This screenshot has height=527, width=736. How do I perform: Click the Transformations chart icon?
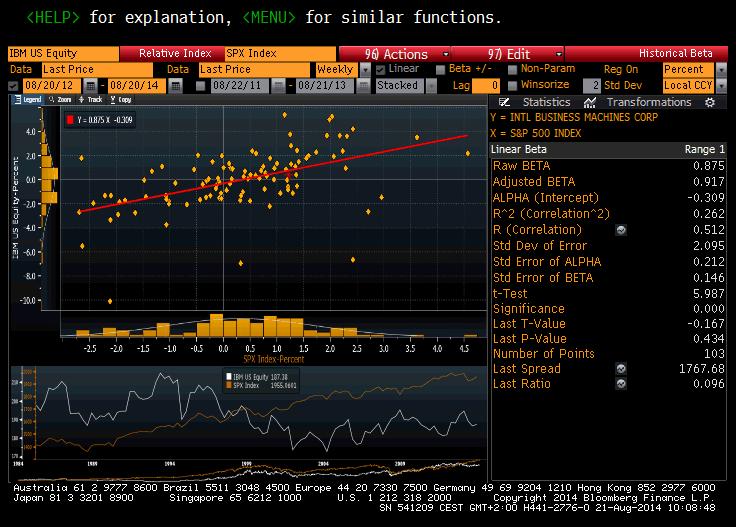[x=590, y=102]
